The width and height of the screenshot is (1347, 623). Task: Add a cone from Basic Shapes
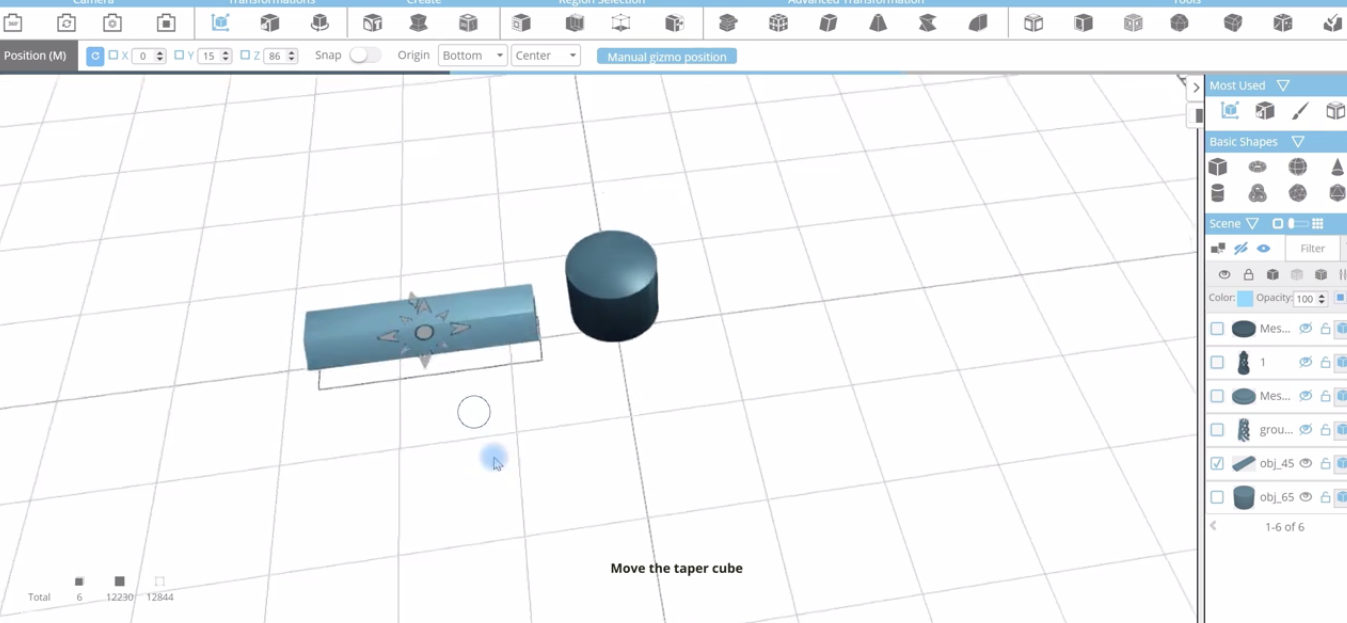pyautogui.click(x=1337, y=166)
